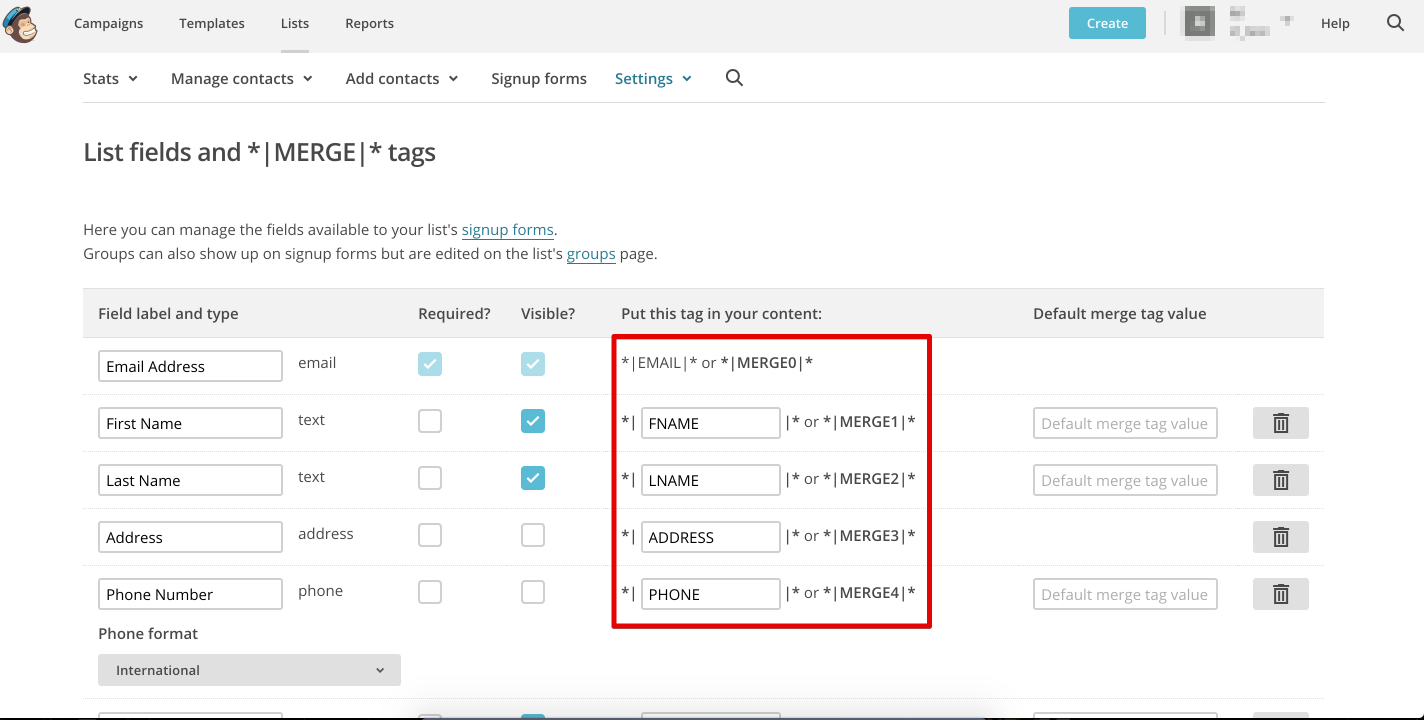Click the 'Required?' column header
Viewport: 1424px width, 720px height.
[x=454, y=313]
